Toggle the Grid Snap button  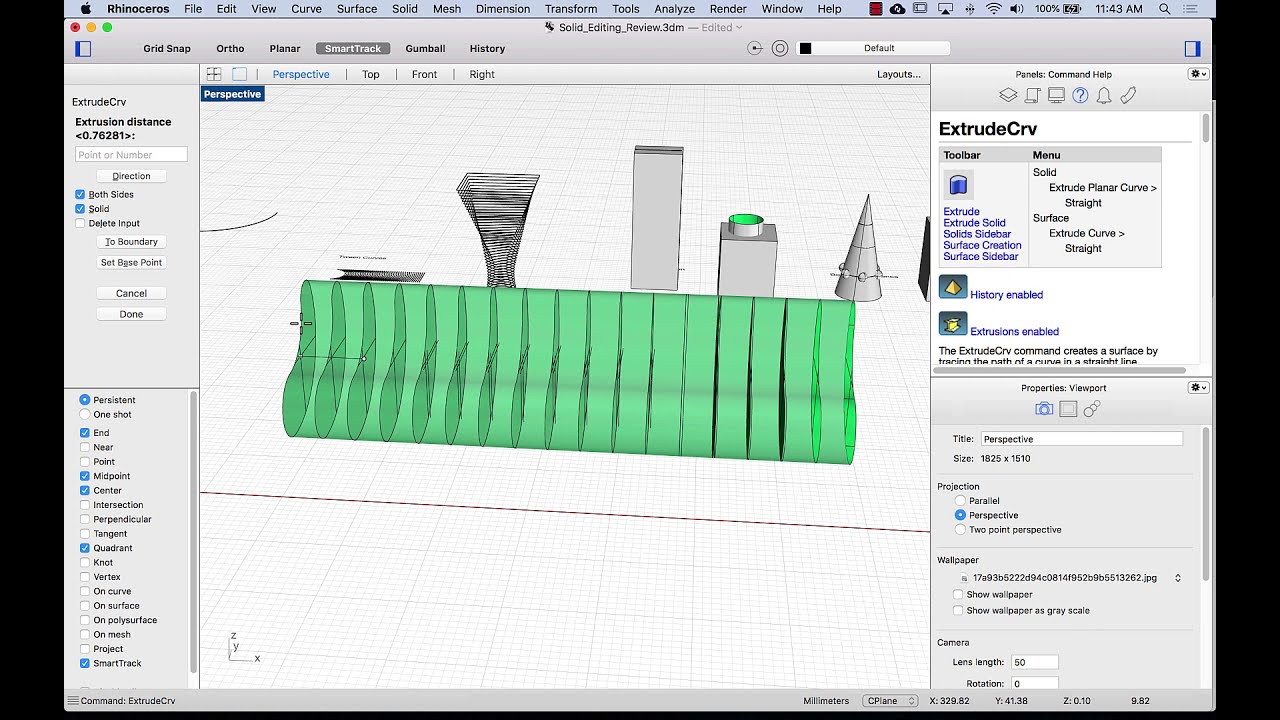167,48
